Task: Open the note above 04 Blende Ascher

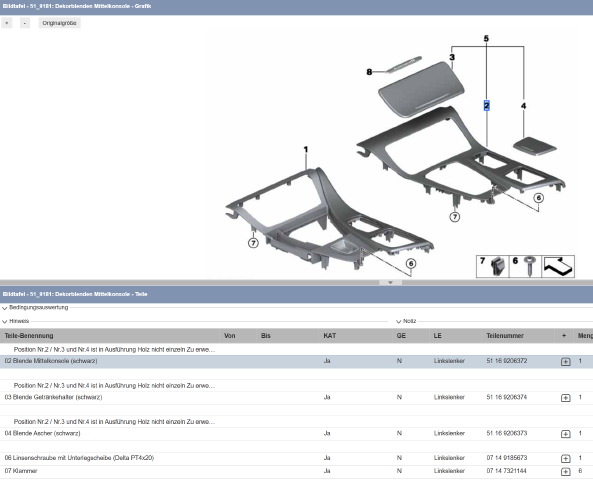Action: pyautogui.click(x=114, y=421)
